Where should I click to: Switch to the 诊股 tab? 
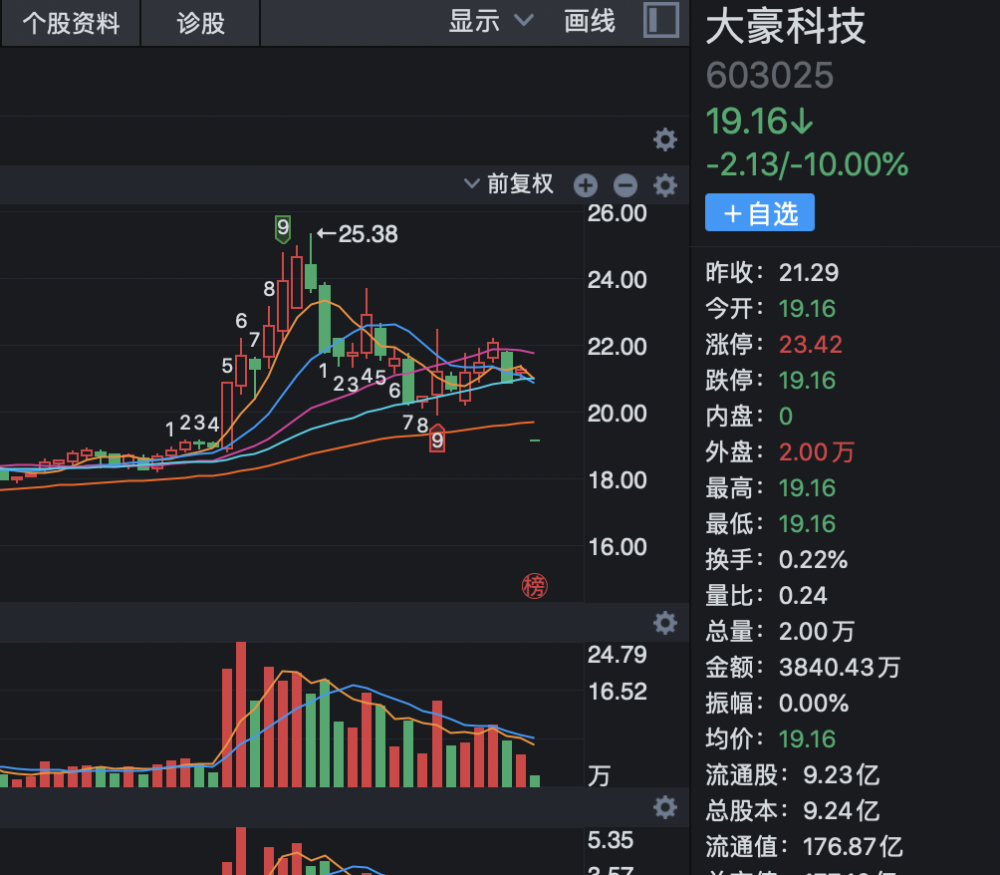coord(201,23)
